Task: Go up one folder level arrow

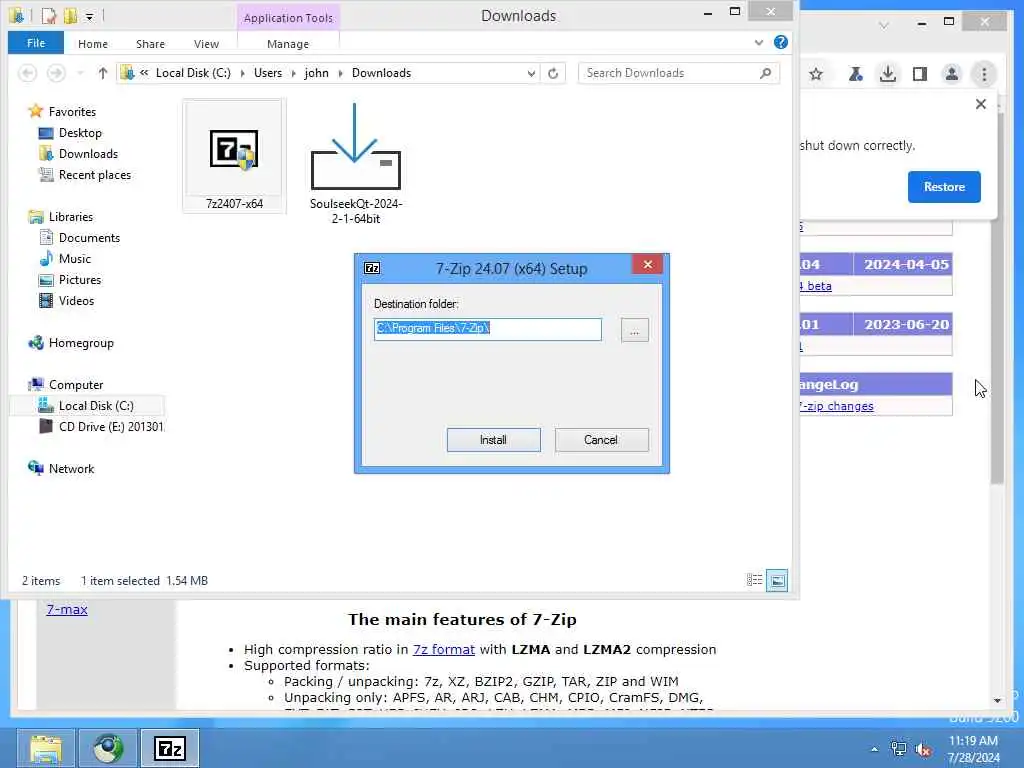Action: click(103, 73)
